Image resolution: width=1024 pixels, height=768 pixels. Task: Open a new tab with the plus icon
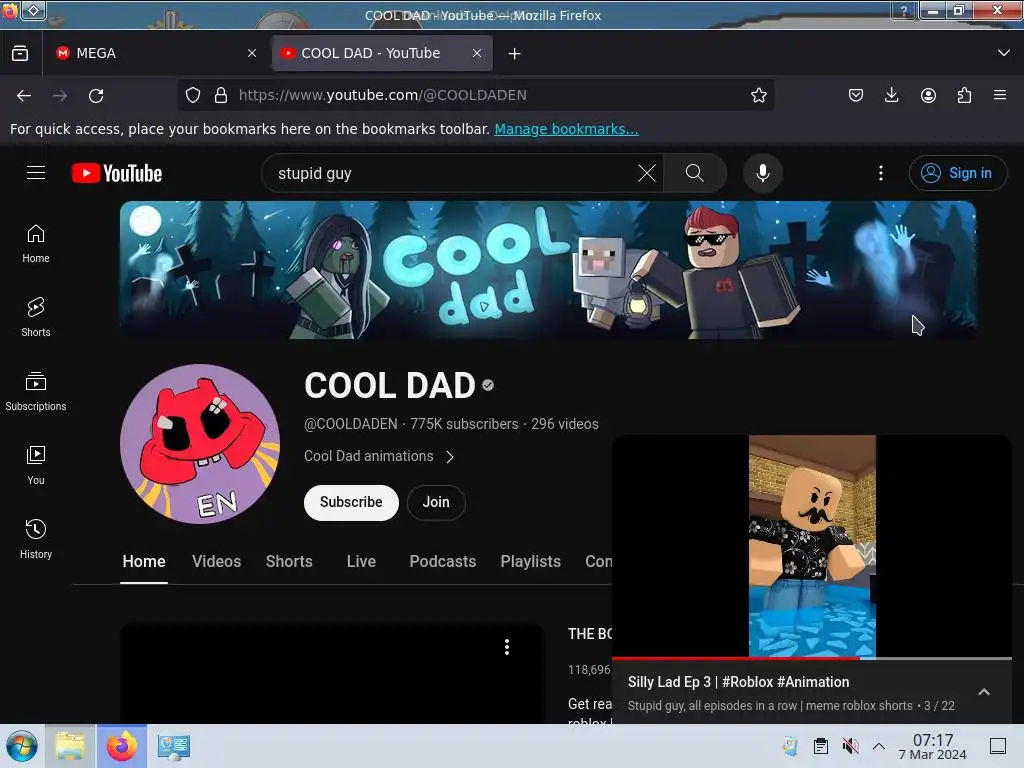tap(515, 54)
